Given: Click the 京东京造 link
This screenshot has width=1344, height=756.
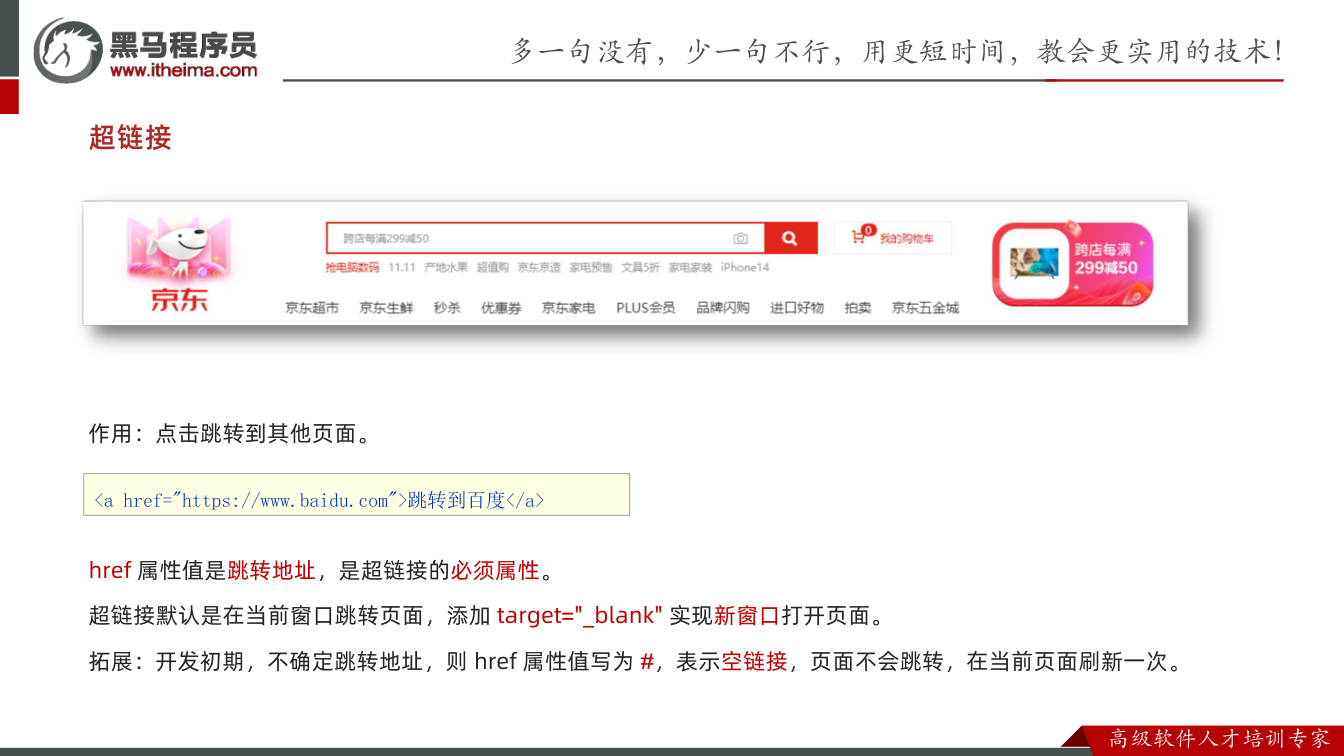Looking at the screenshot, I should [x=539, y=267].
